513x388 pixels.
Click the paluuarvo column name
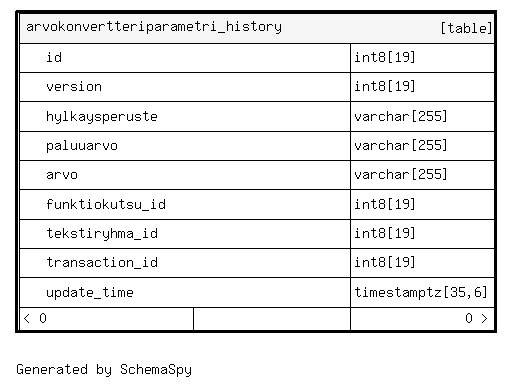tap(82, 146)
